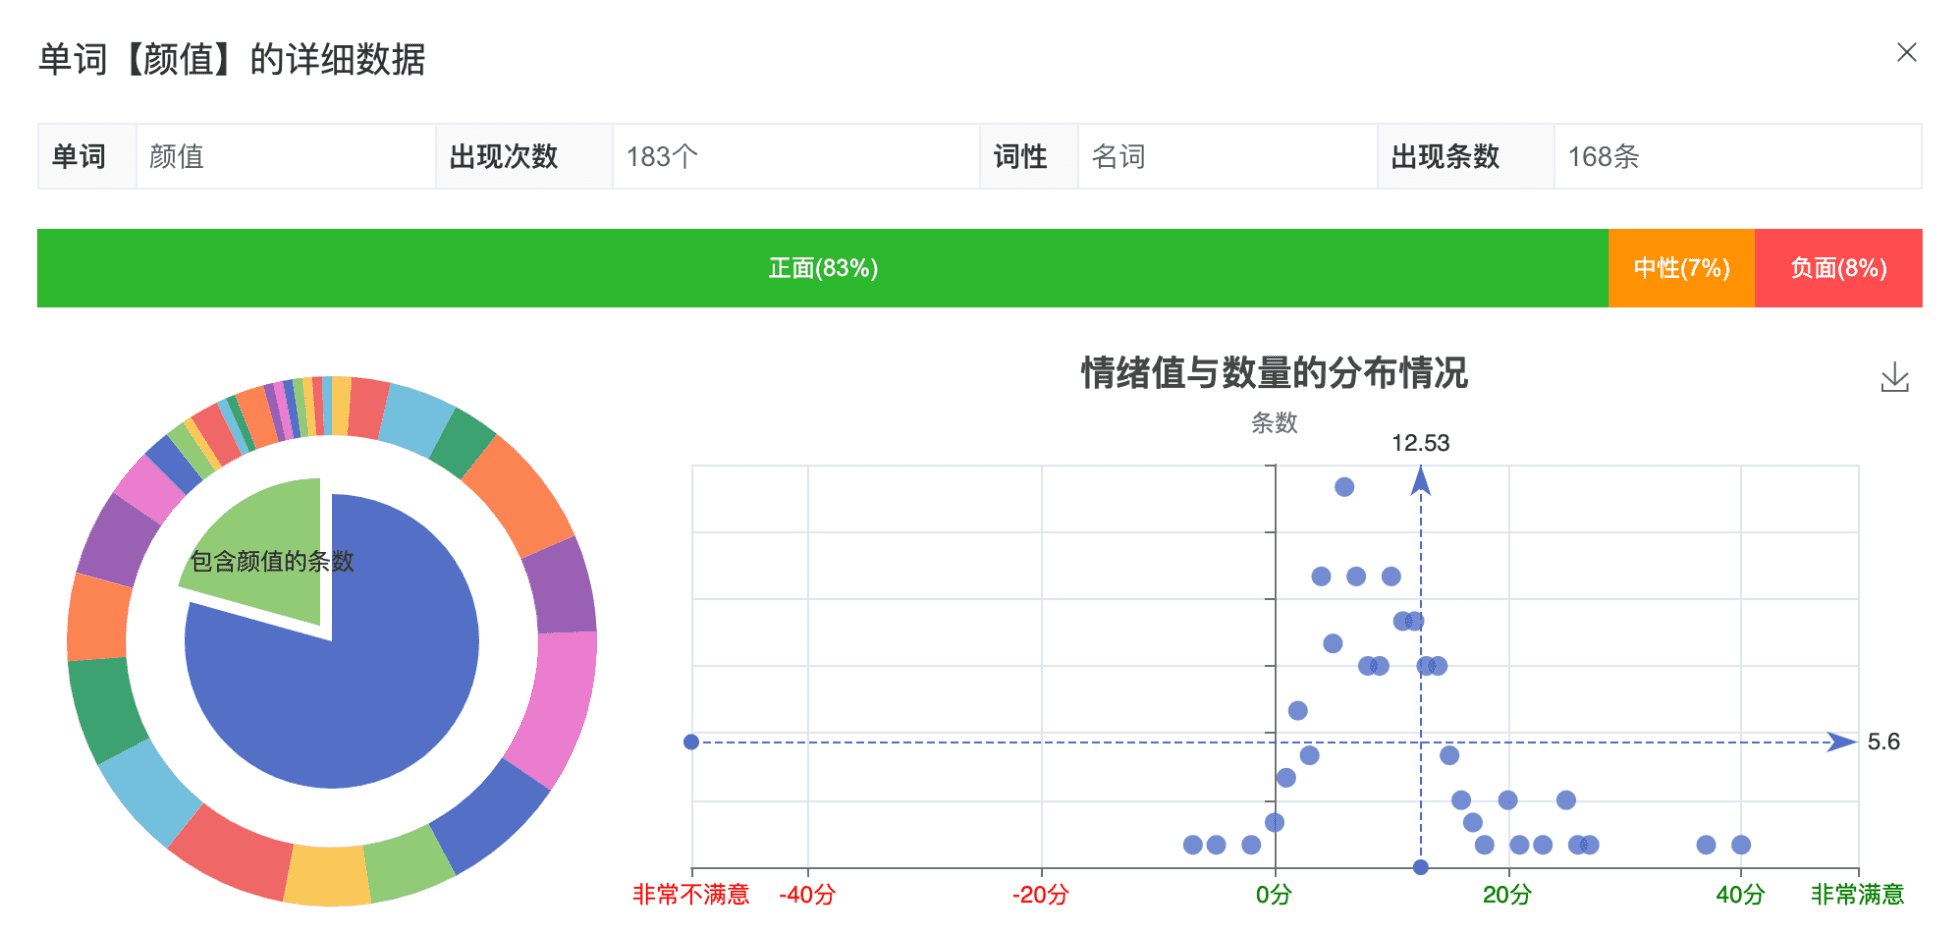This screenshot has height=945, width=1960.
Task: Click the yellow ring segment at the donut bottom
Action: [x=328, y=875]
